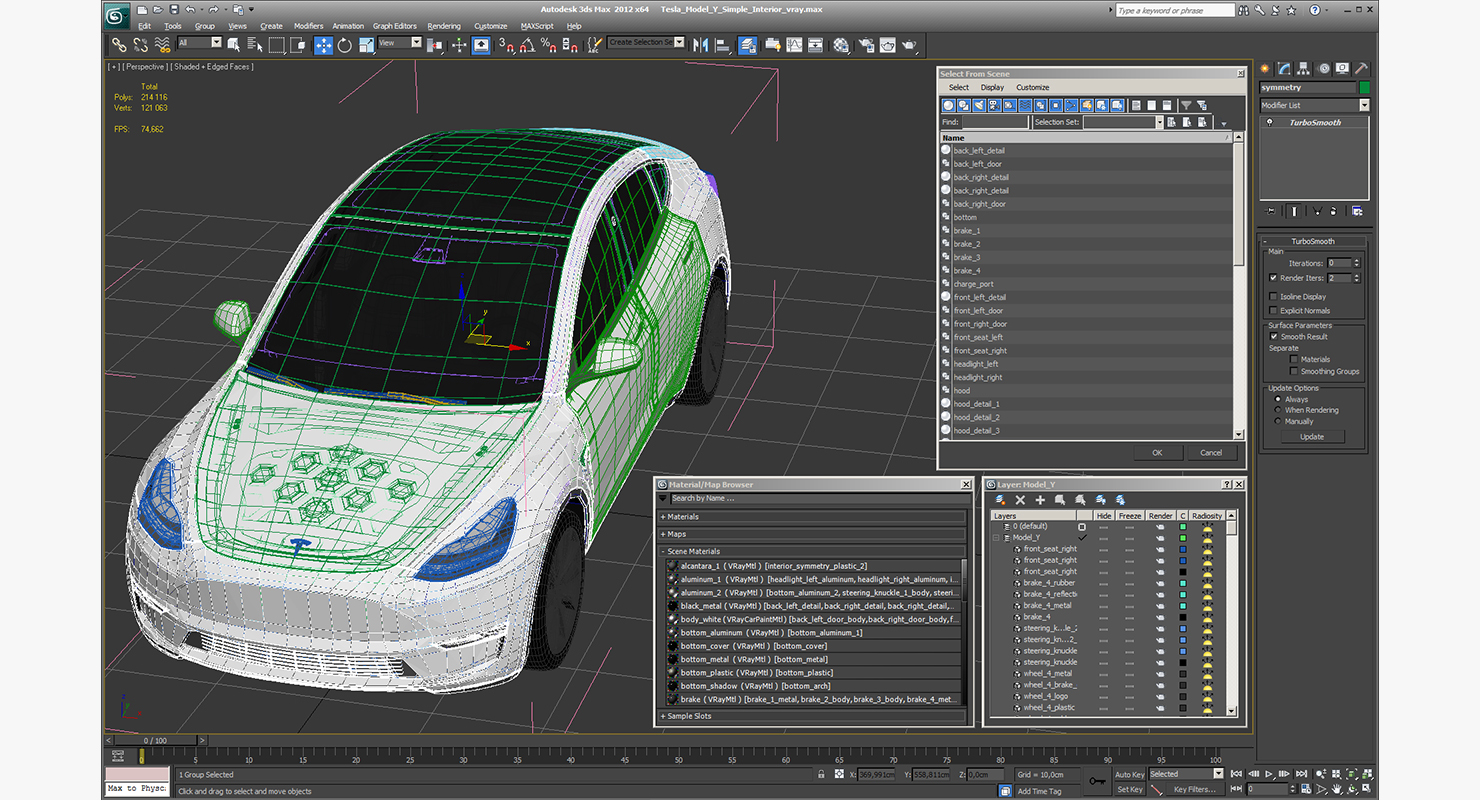Screen dimensions: 1480x800
Task: Click color swatch of 0 (default) layer
Action: pos(1183,526)
